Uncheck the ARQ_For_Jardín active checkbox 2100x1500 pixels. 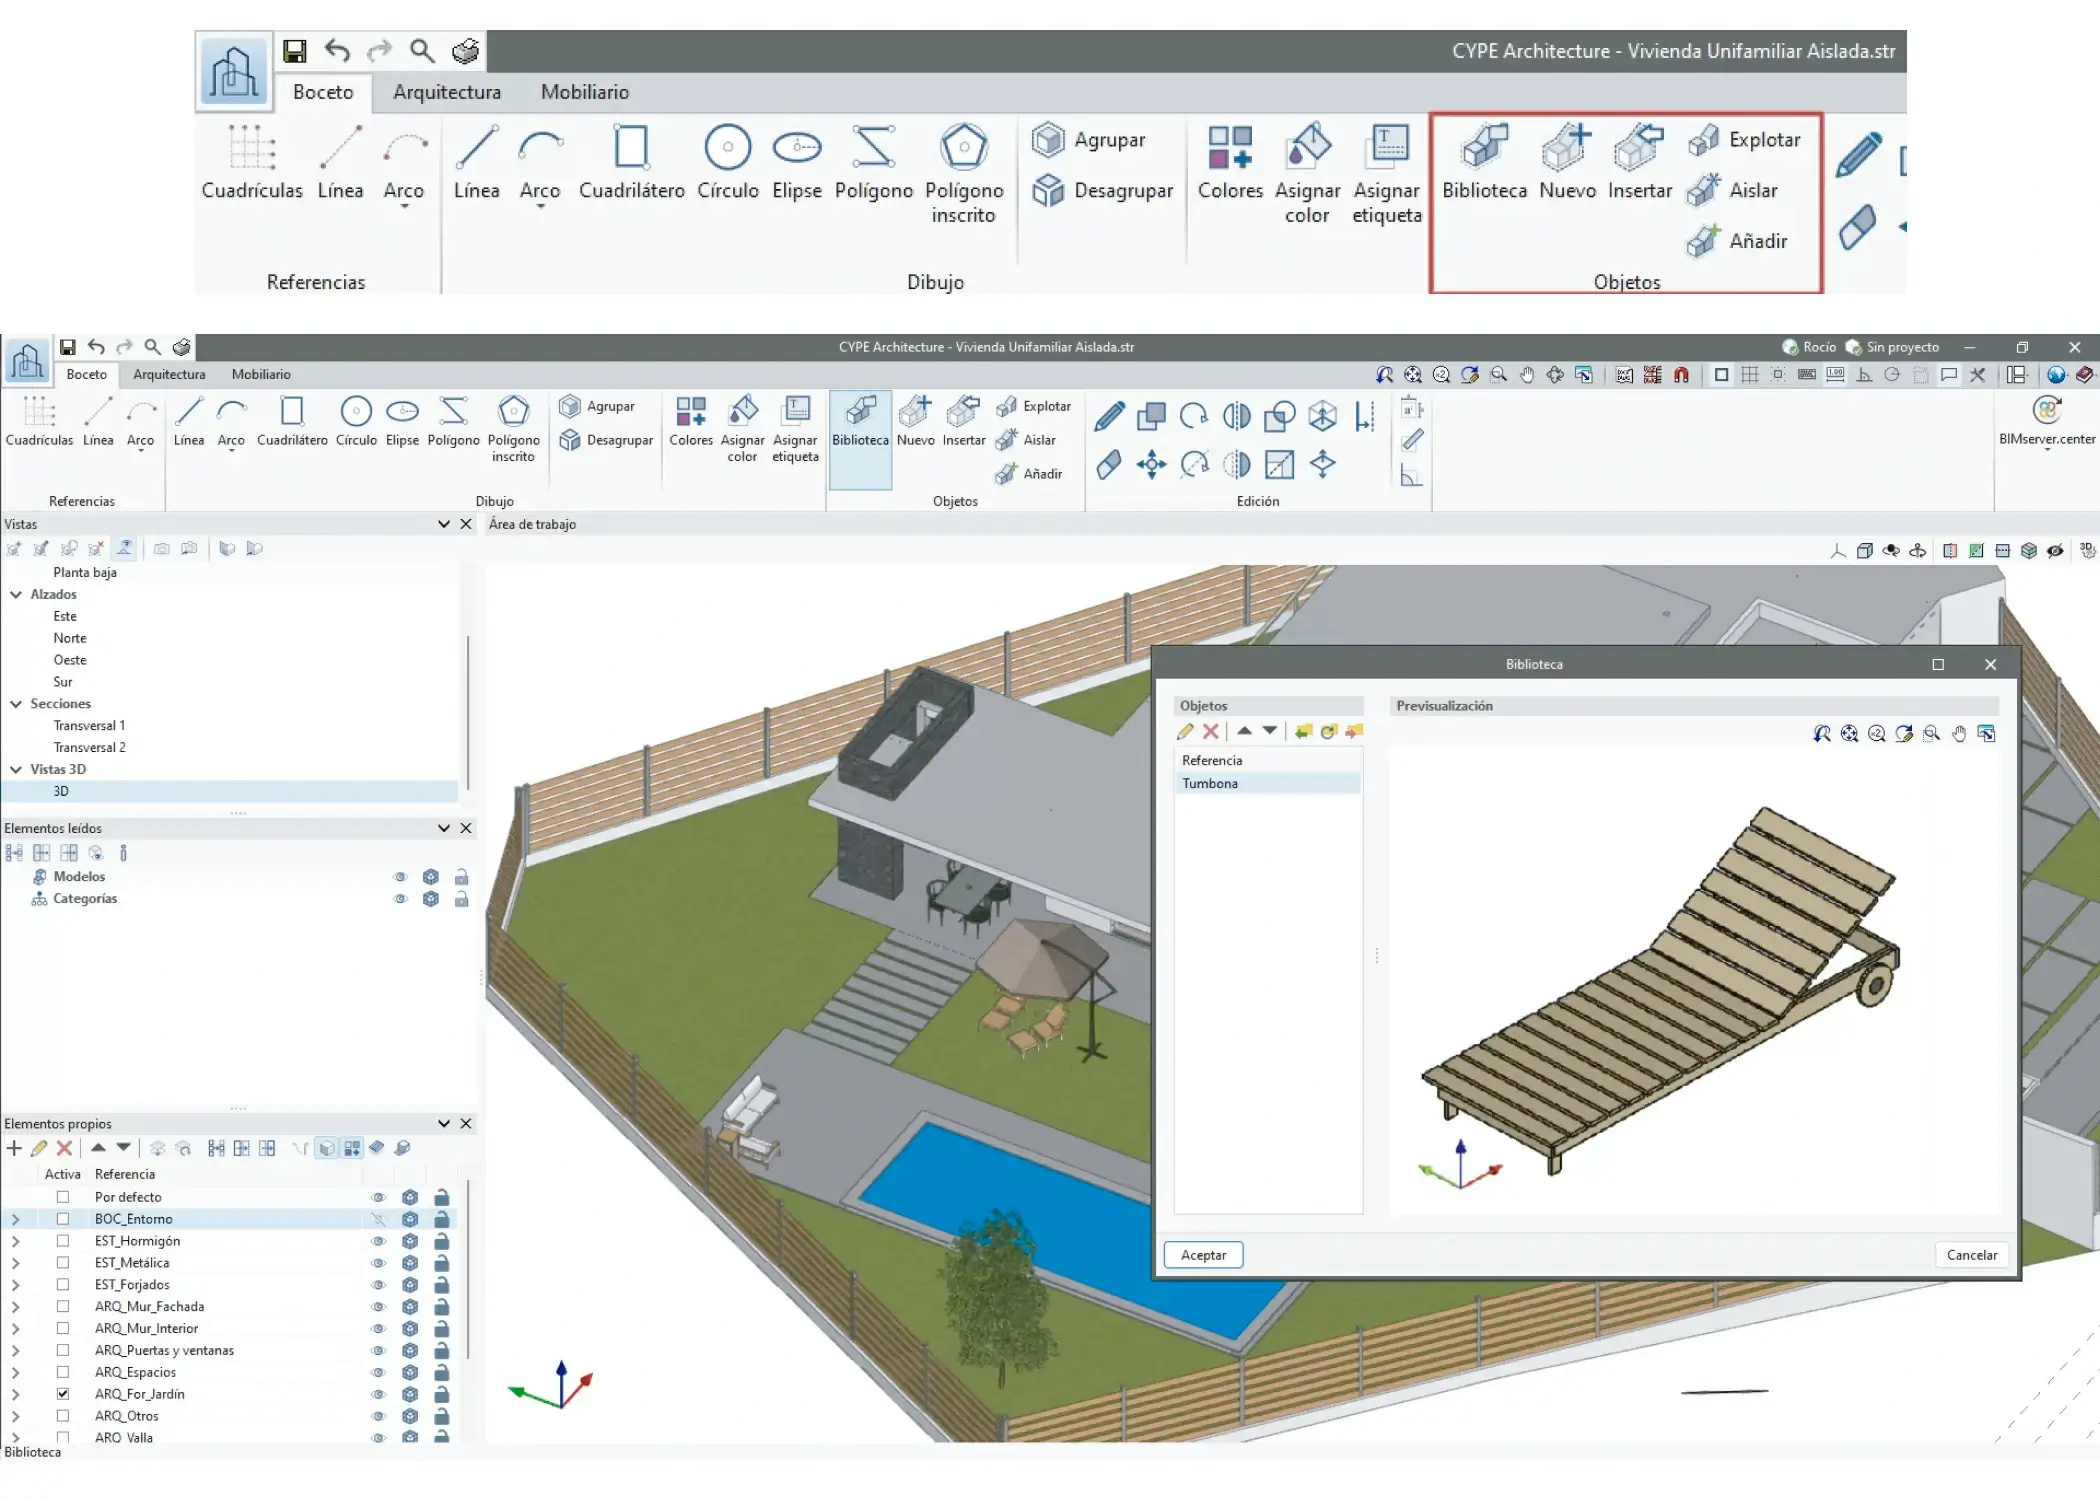pyautogui.click(x=63, y=1394)
